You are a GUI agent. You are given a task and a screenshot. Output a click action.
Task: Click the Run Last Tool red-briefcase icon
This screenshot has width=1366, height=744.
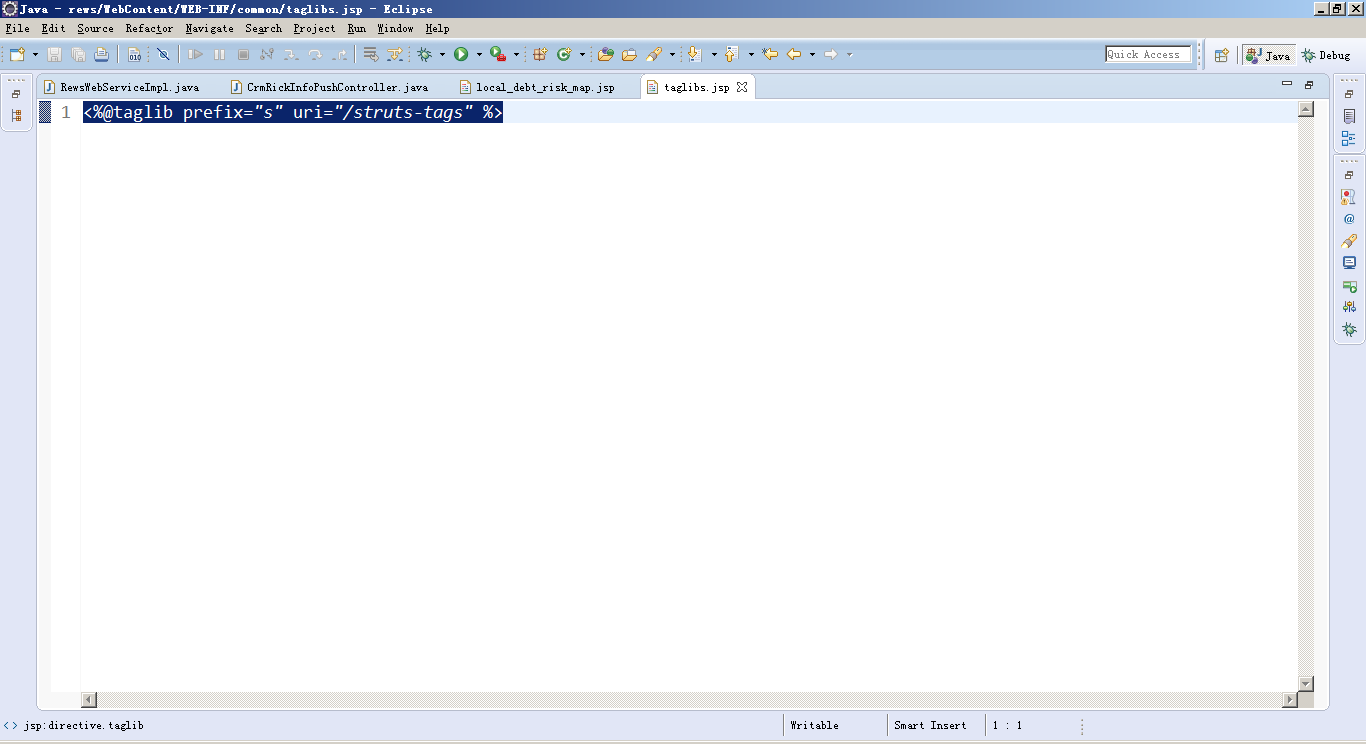pyautogui.click(x=497, y=54)
